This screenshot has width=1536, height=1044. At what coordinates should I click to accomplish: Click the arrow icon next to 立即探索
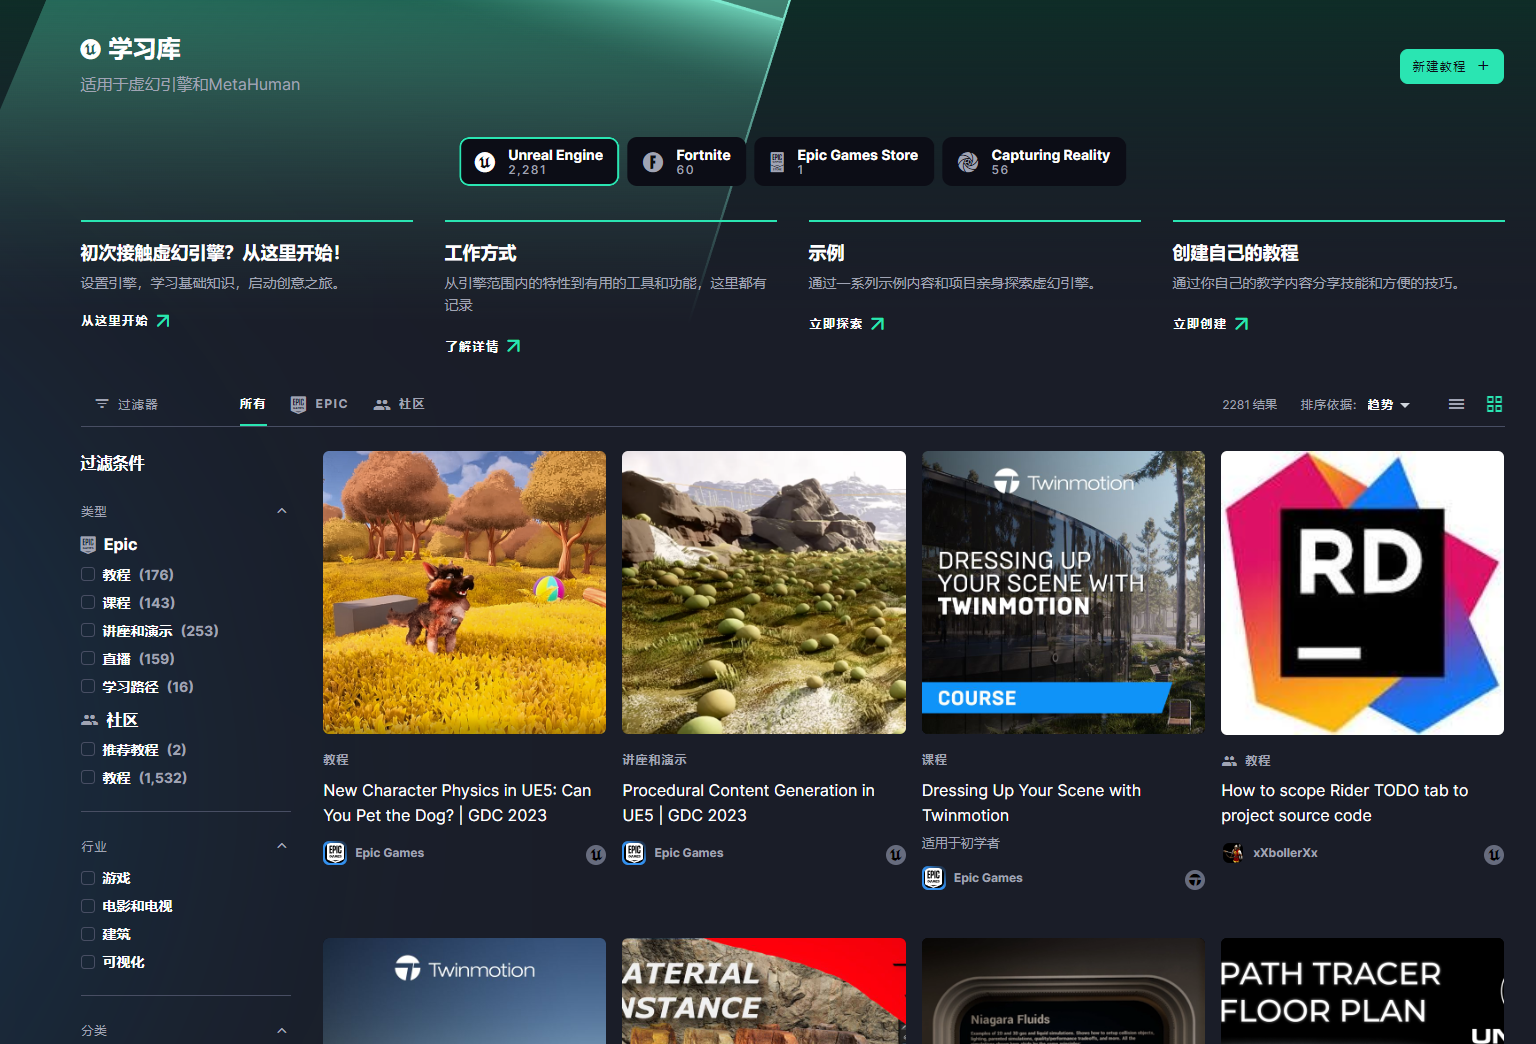click(877, 324)
